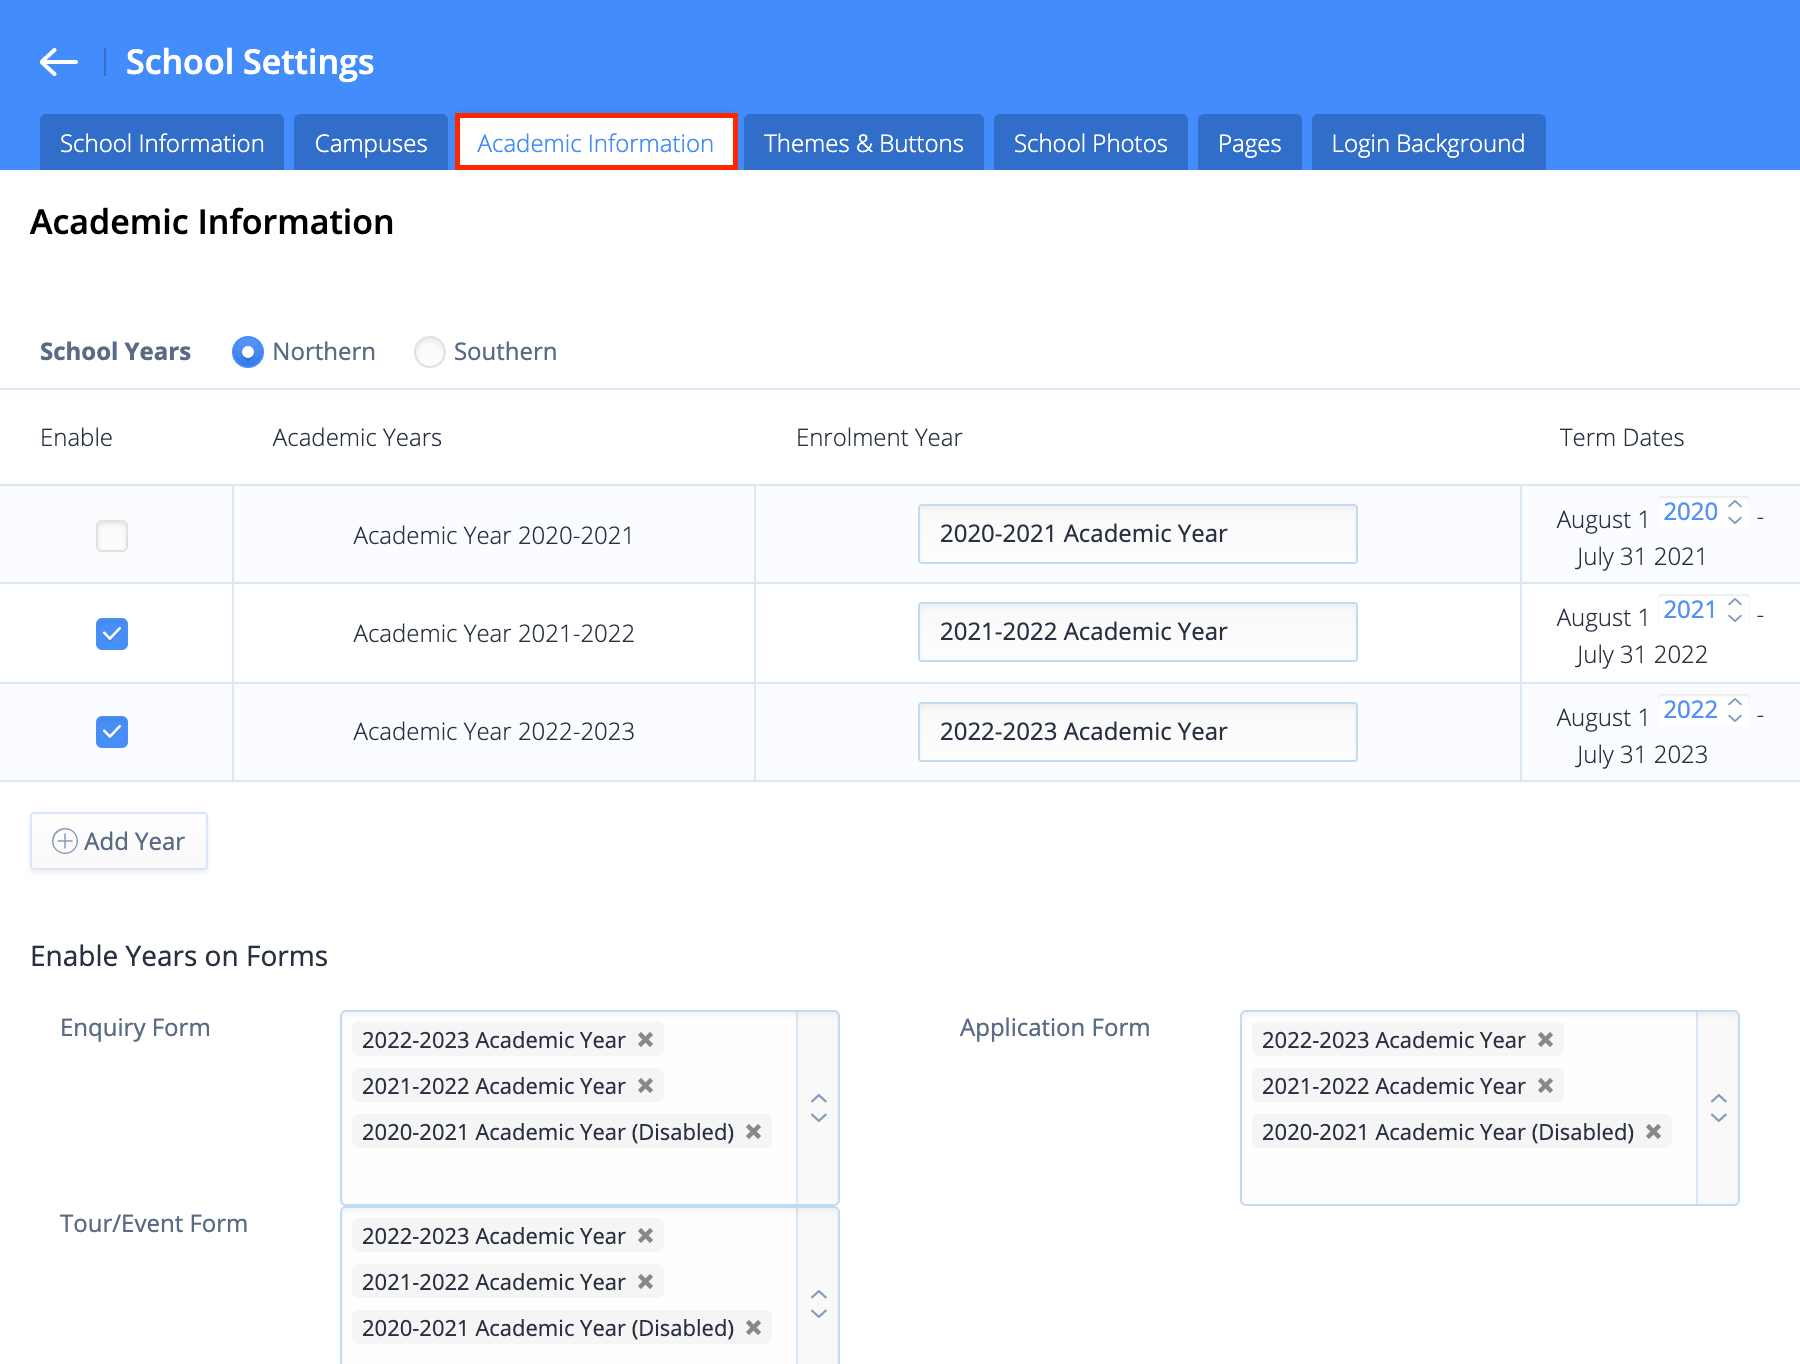Expand the Enquiry Form years dropdown arrows
This screenshot has width=1800, height=1364.
click(x=818, y=1108)
